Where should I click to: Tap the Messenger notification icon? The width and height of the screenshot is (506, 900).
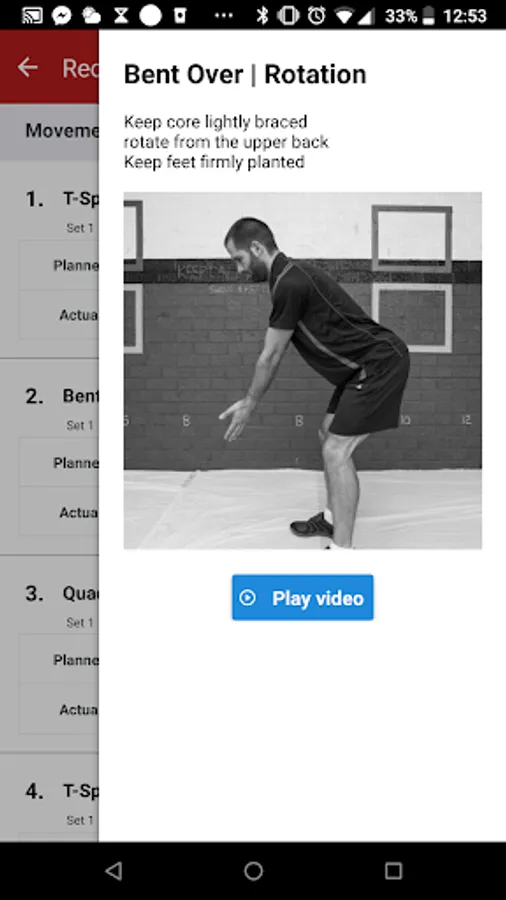coord(61,15)
